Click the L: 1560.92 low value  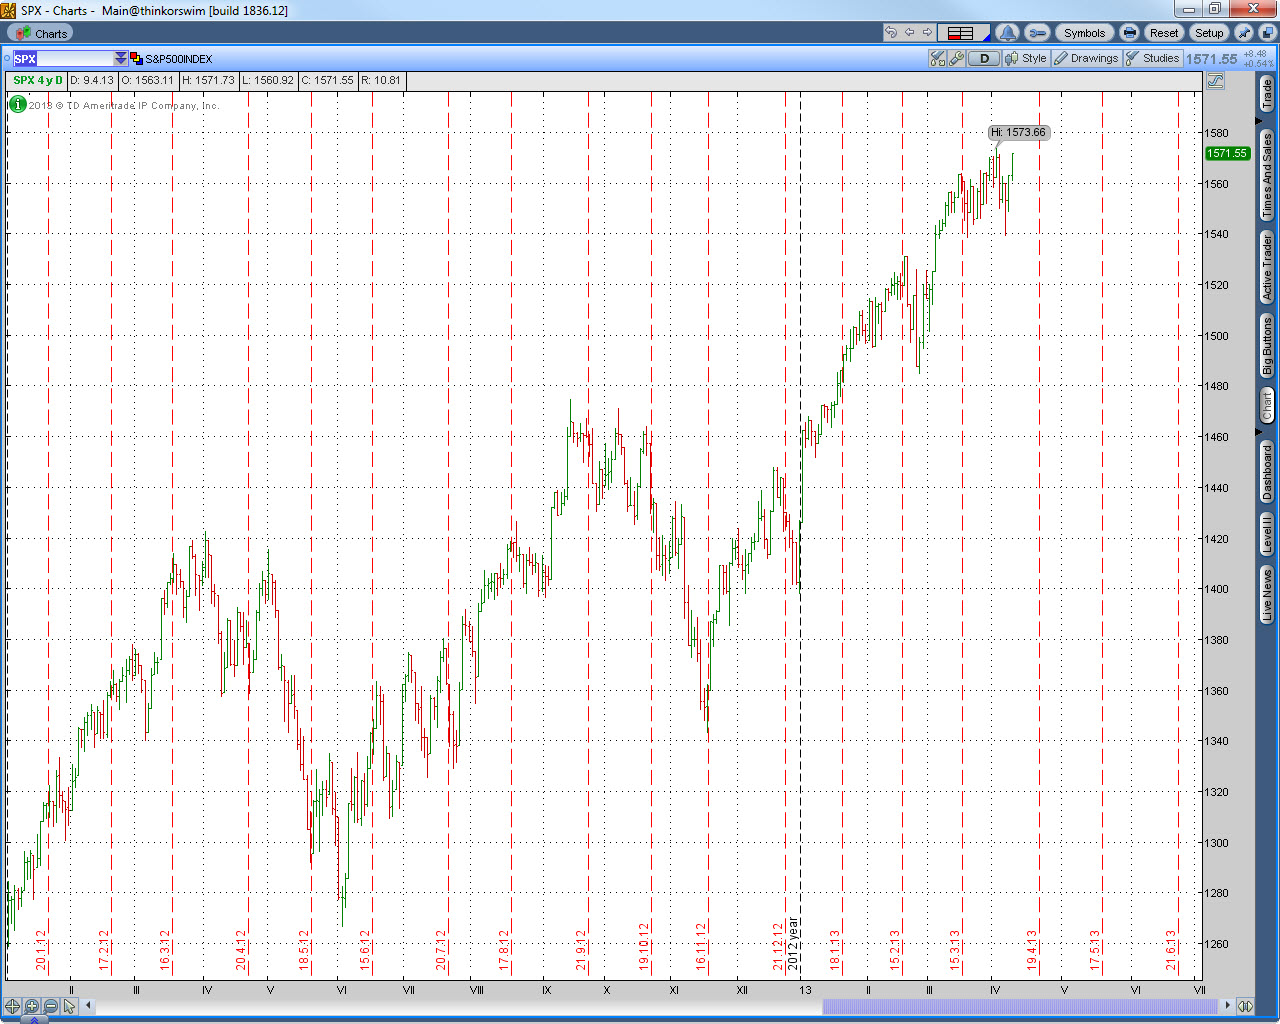point(268,80)
